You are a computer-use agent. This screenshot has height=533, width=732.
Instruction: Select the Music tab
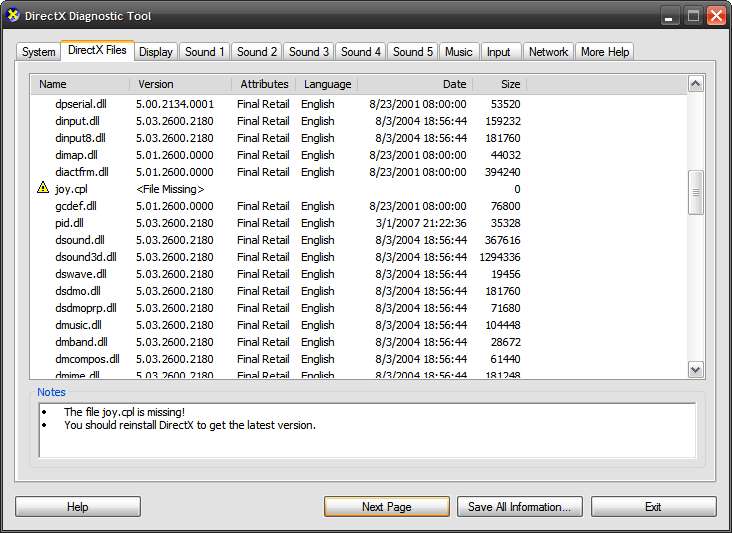click(x=458, y=52)
